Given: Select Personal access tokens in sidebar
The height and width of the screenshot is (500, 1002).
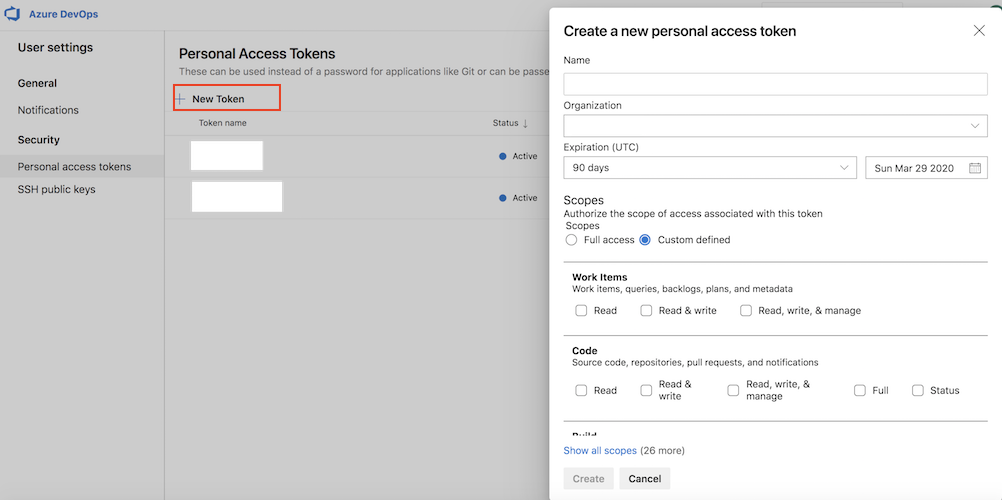Looking at the screenshot, I should 74,167.
